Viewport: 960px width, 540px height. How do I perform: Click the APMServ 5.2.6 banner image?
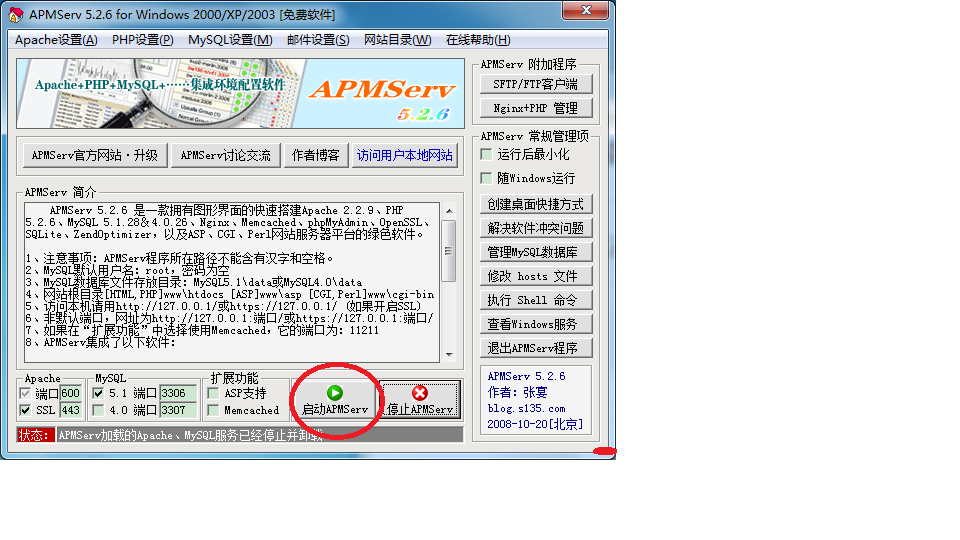[x=240, y=93]
